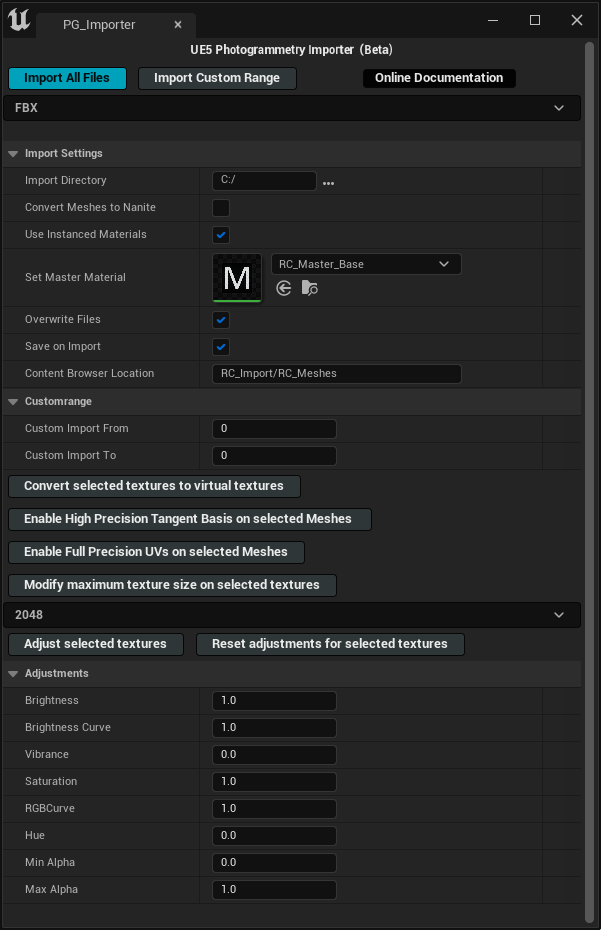The height and width of the screenshot is (930, 601).
Task: Modify maximum texture size on selected textures
Action: tap(172, 585)
